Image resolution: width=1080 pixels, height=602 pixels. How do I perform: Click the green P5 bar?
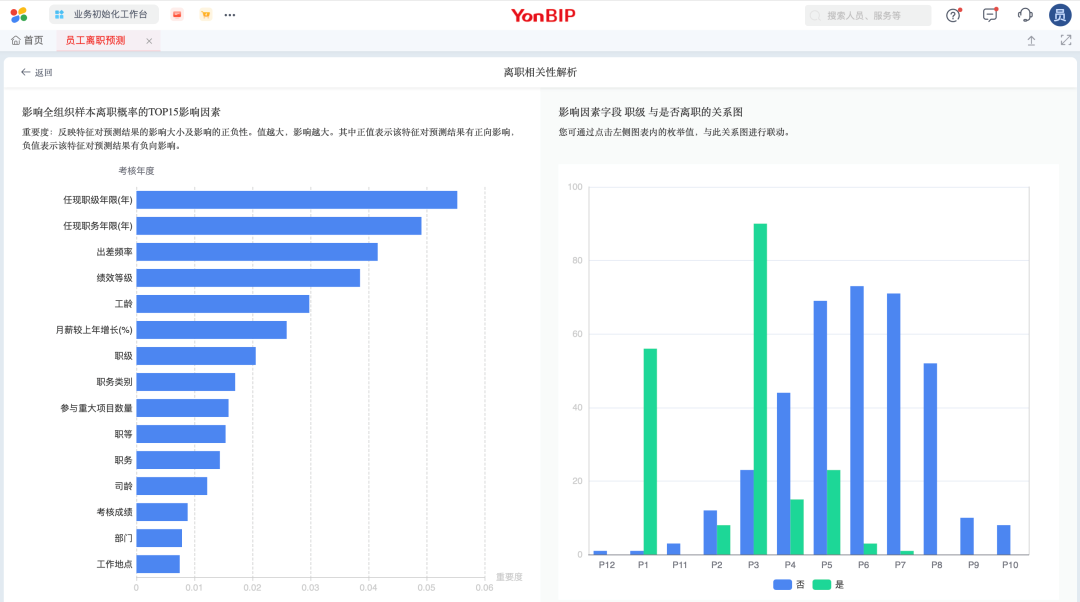833,512
